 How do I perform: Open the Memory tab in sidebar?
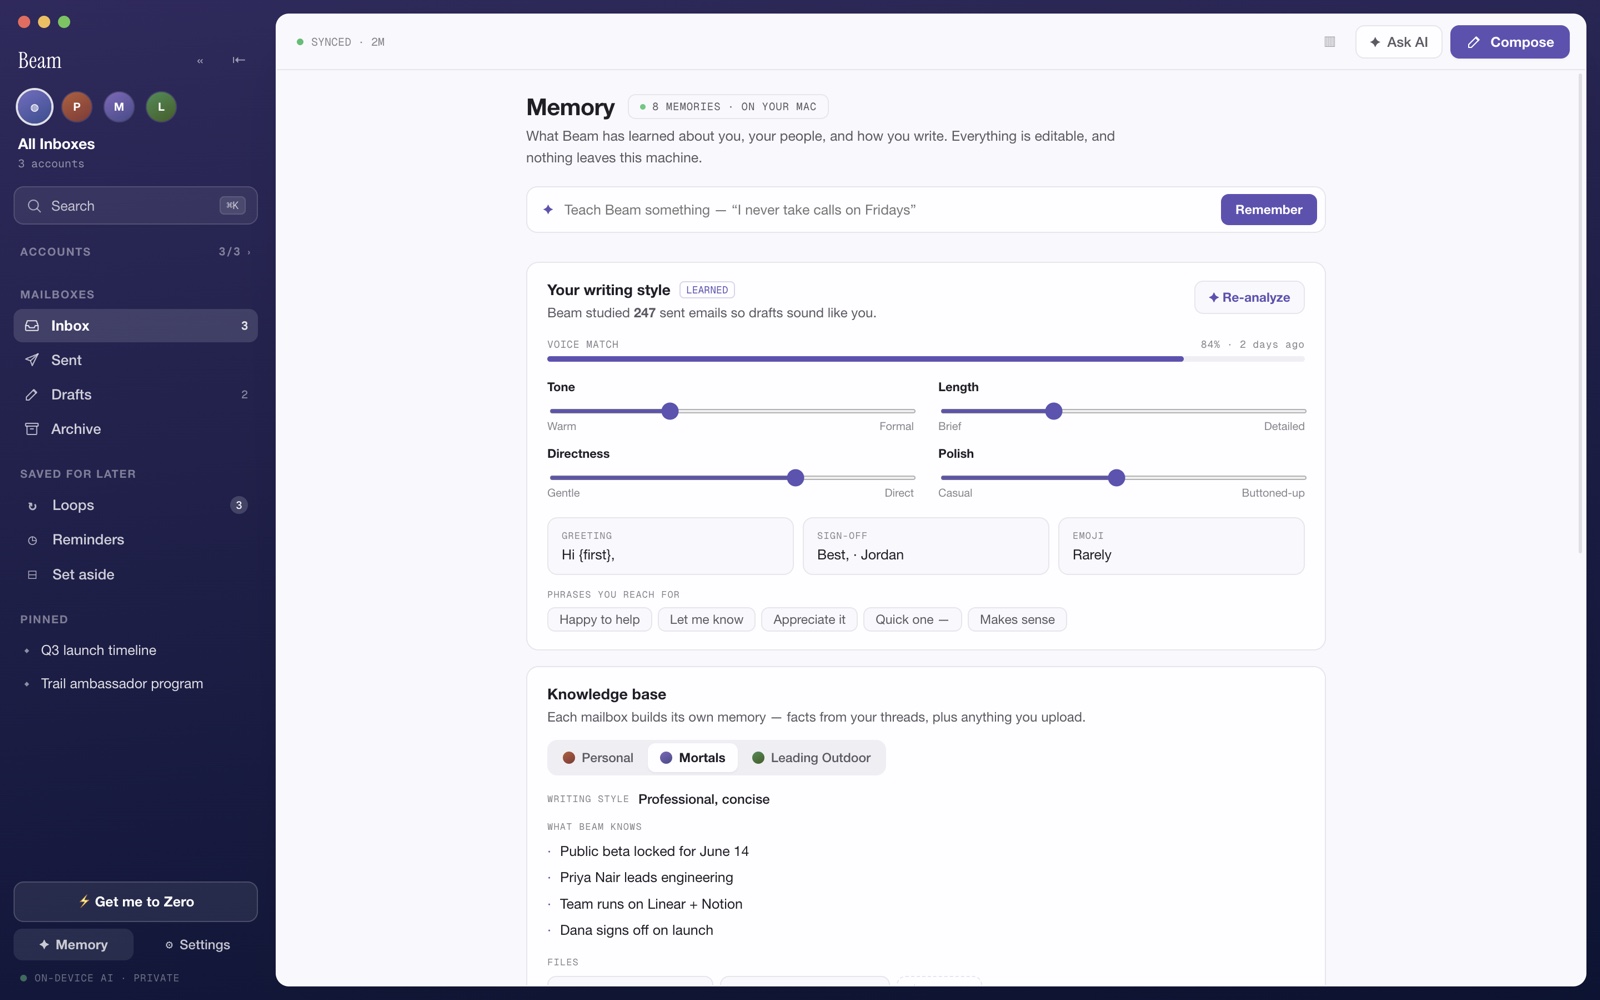(74, 945)
